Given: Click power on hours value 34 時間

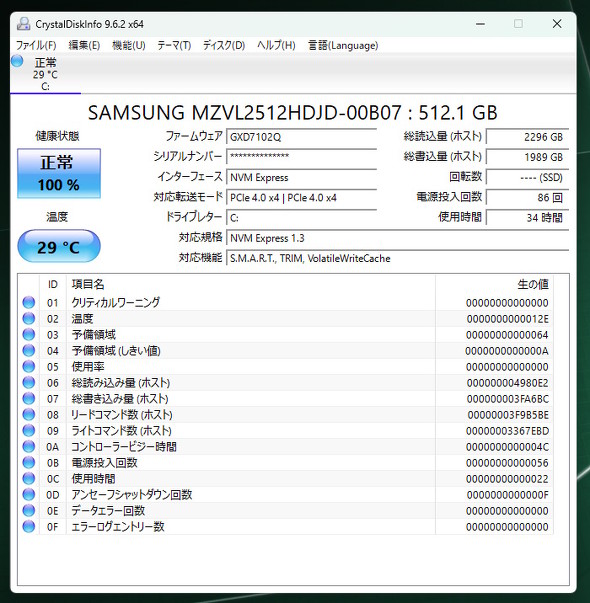Looking at the screenshot, I should click(x=528, y=218).
